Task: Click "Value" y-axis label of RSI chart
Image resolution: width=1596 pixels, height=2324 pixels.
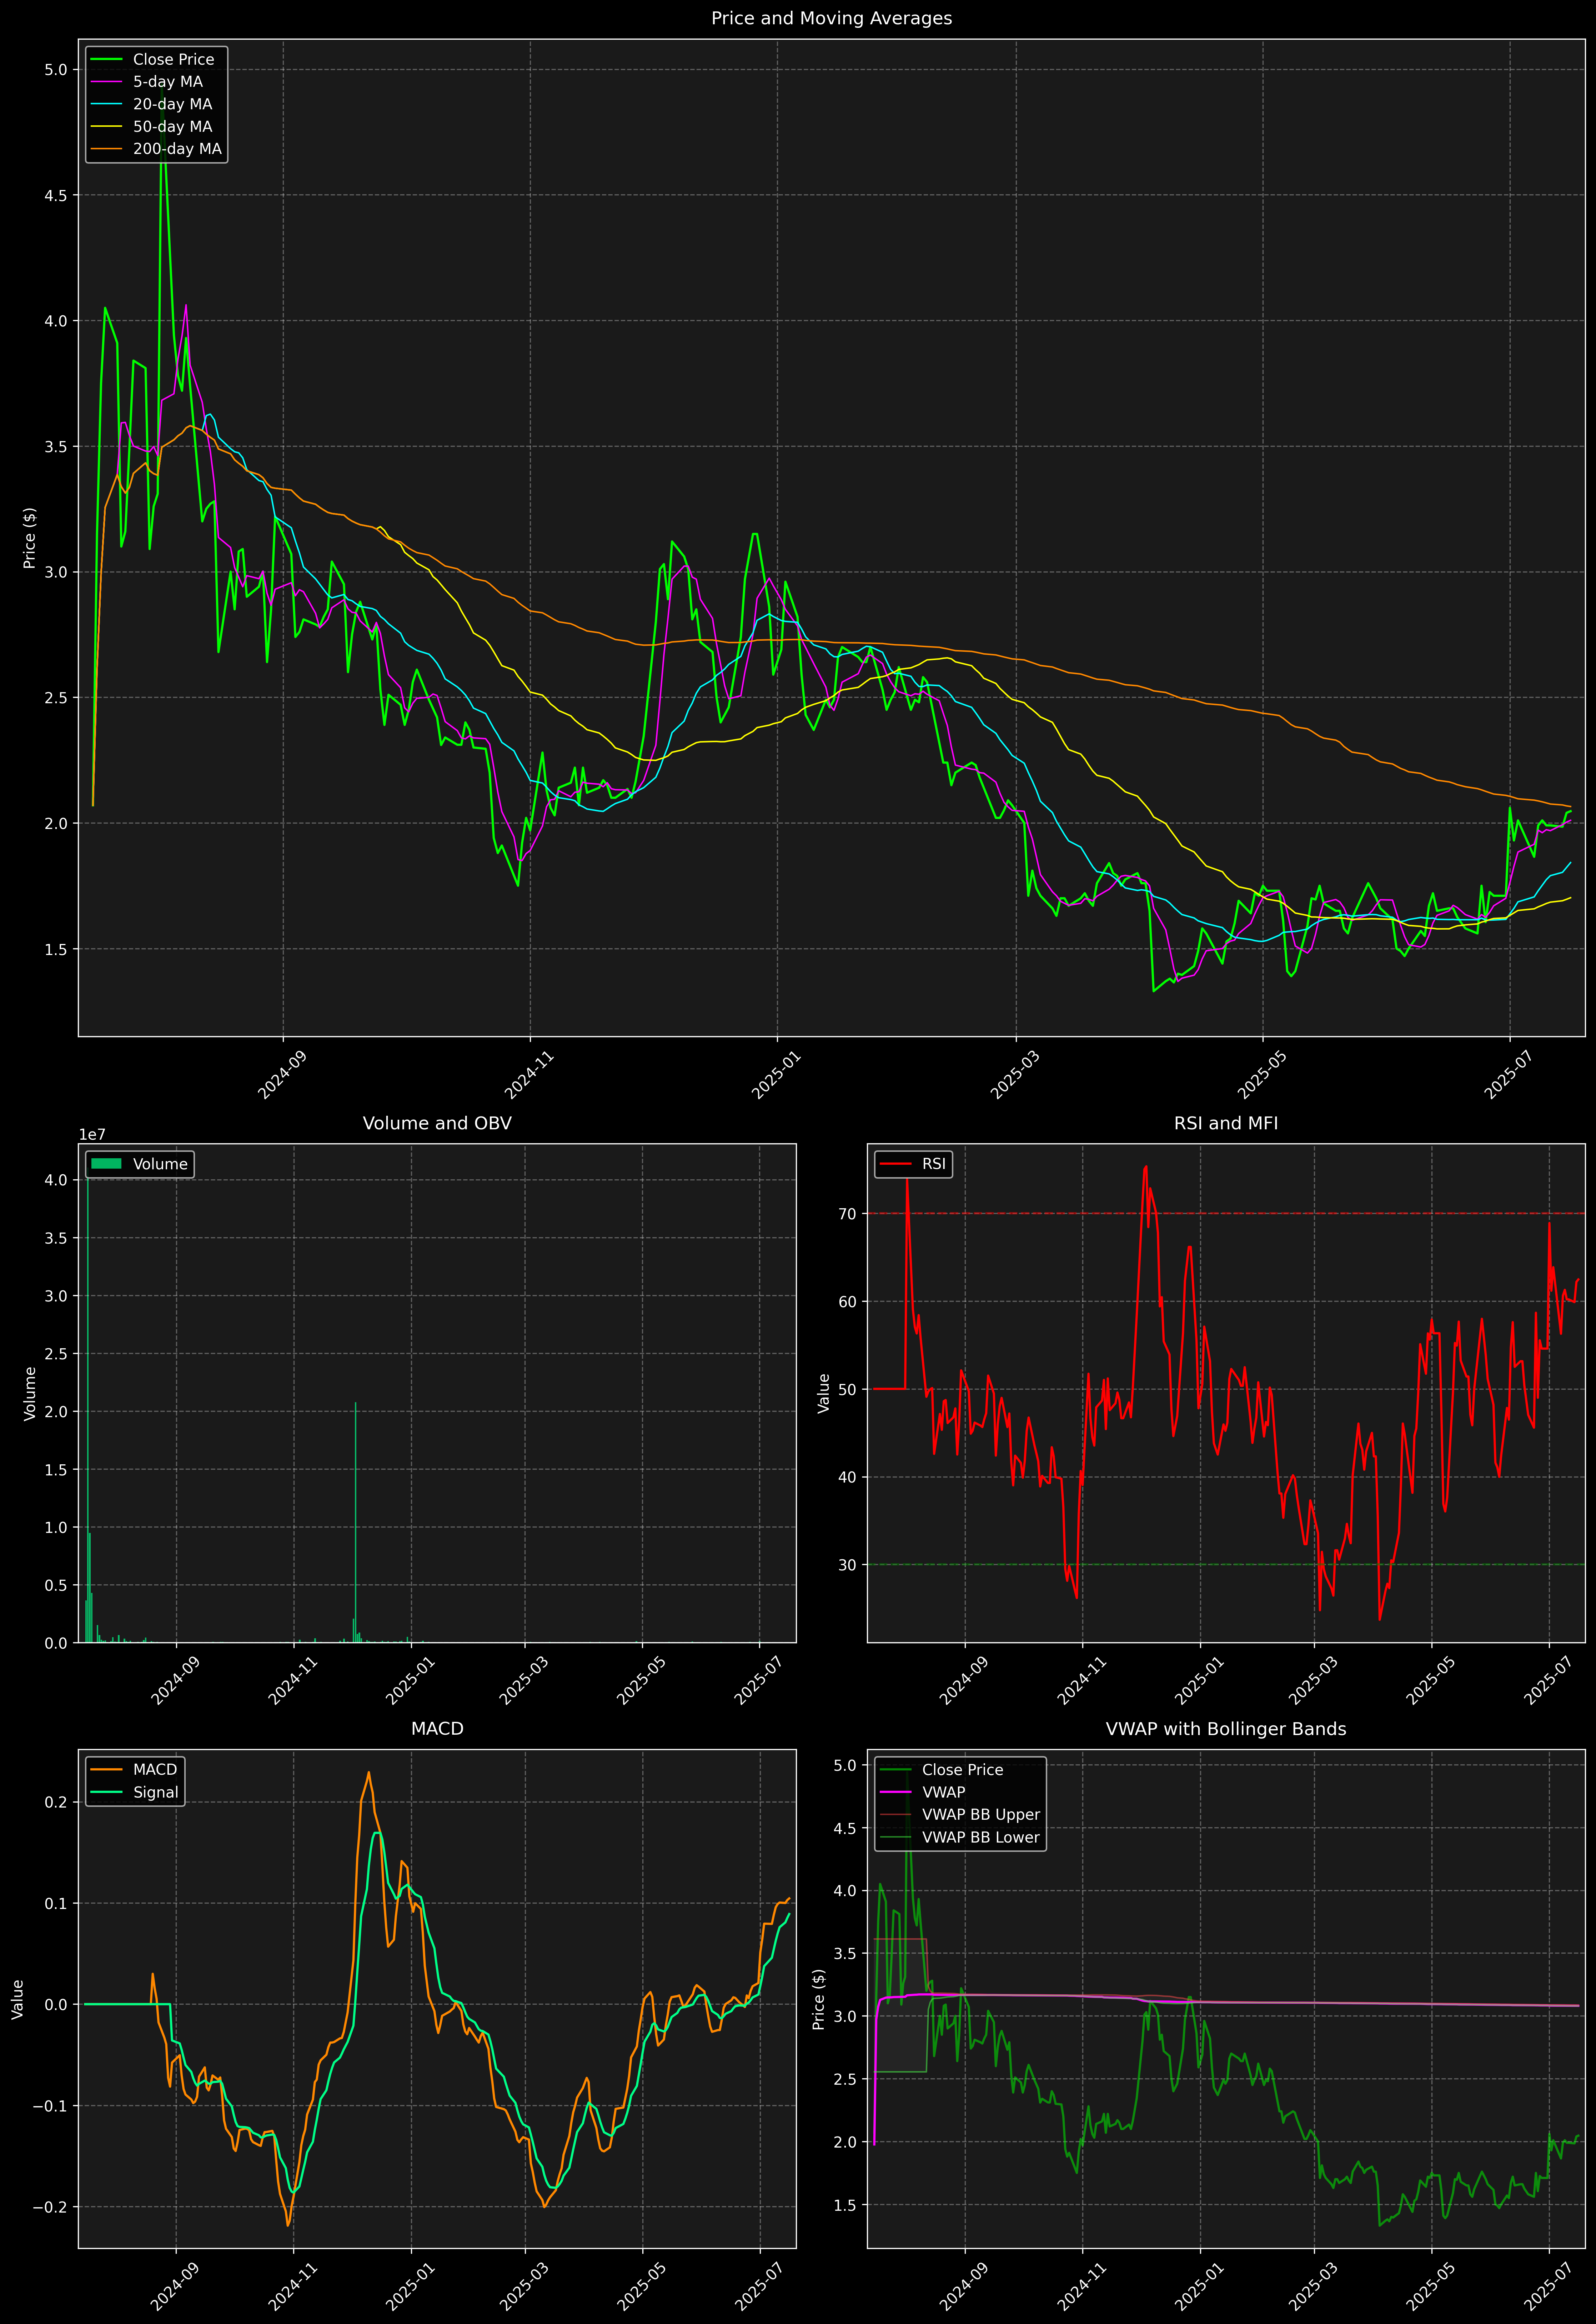Action: point(824,1393)
